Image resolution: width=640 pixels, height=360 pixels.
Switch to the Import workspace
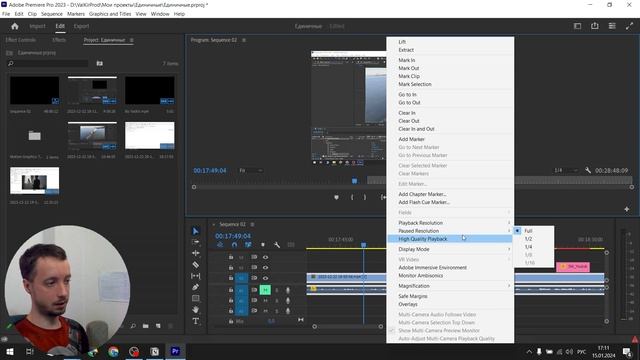pos(37,26)
